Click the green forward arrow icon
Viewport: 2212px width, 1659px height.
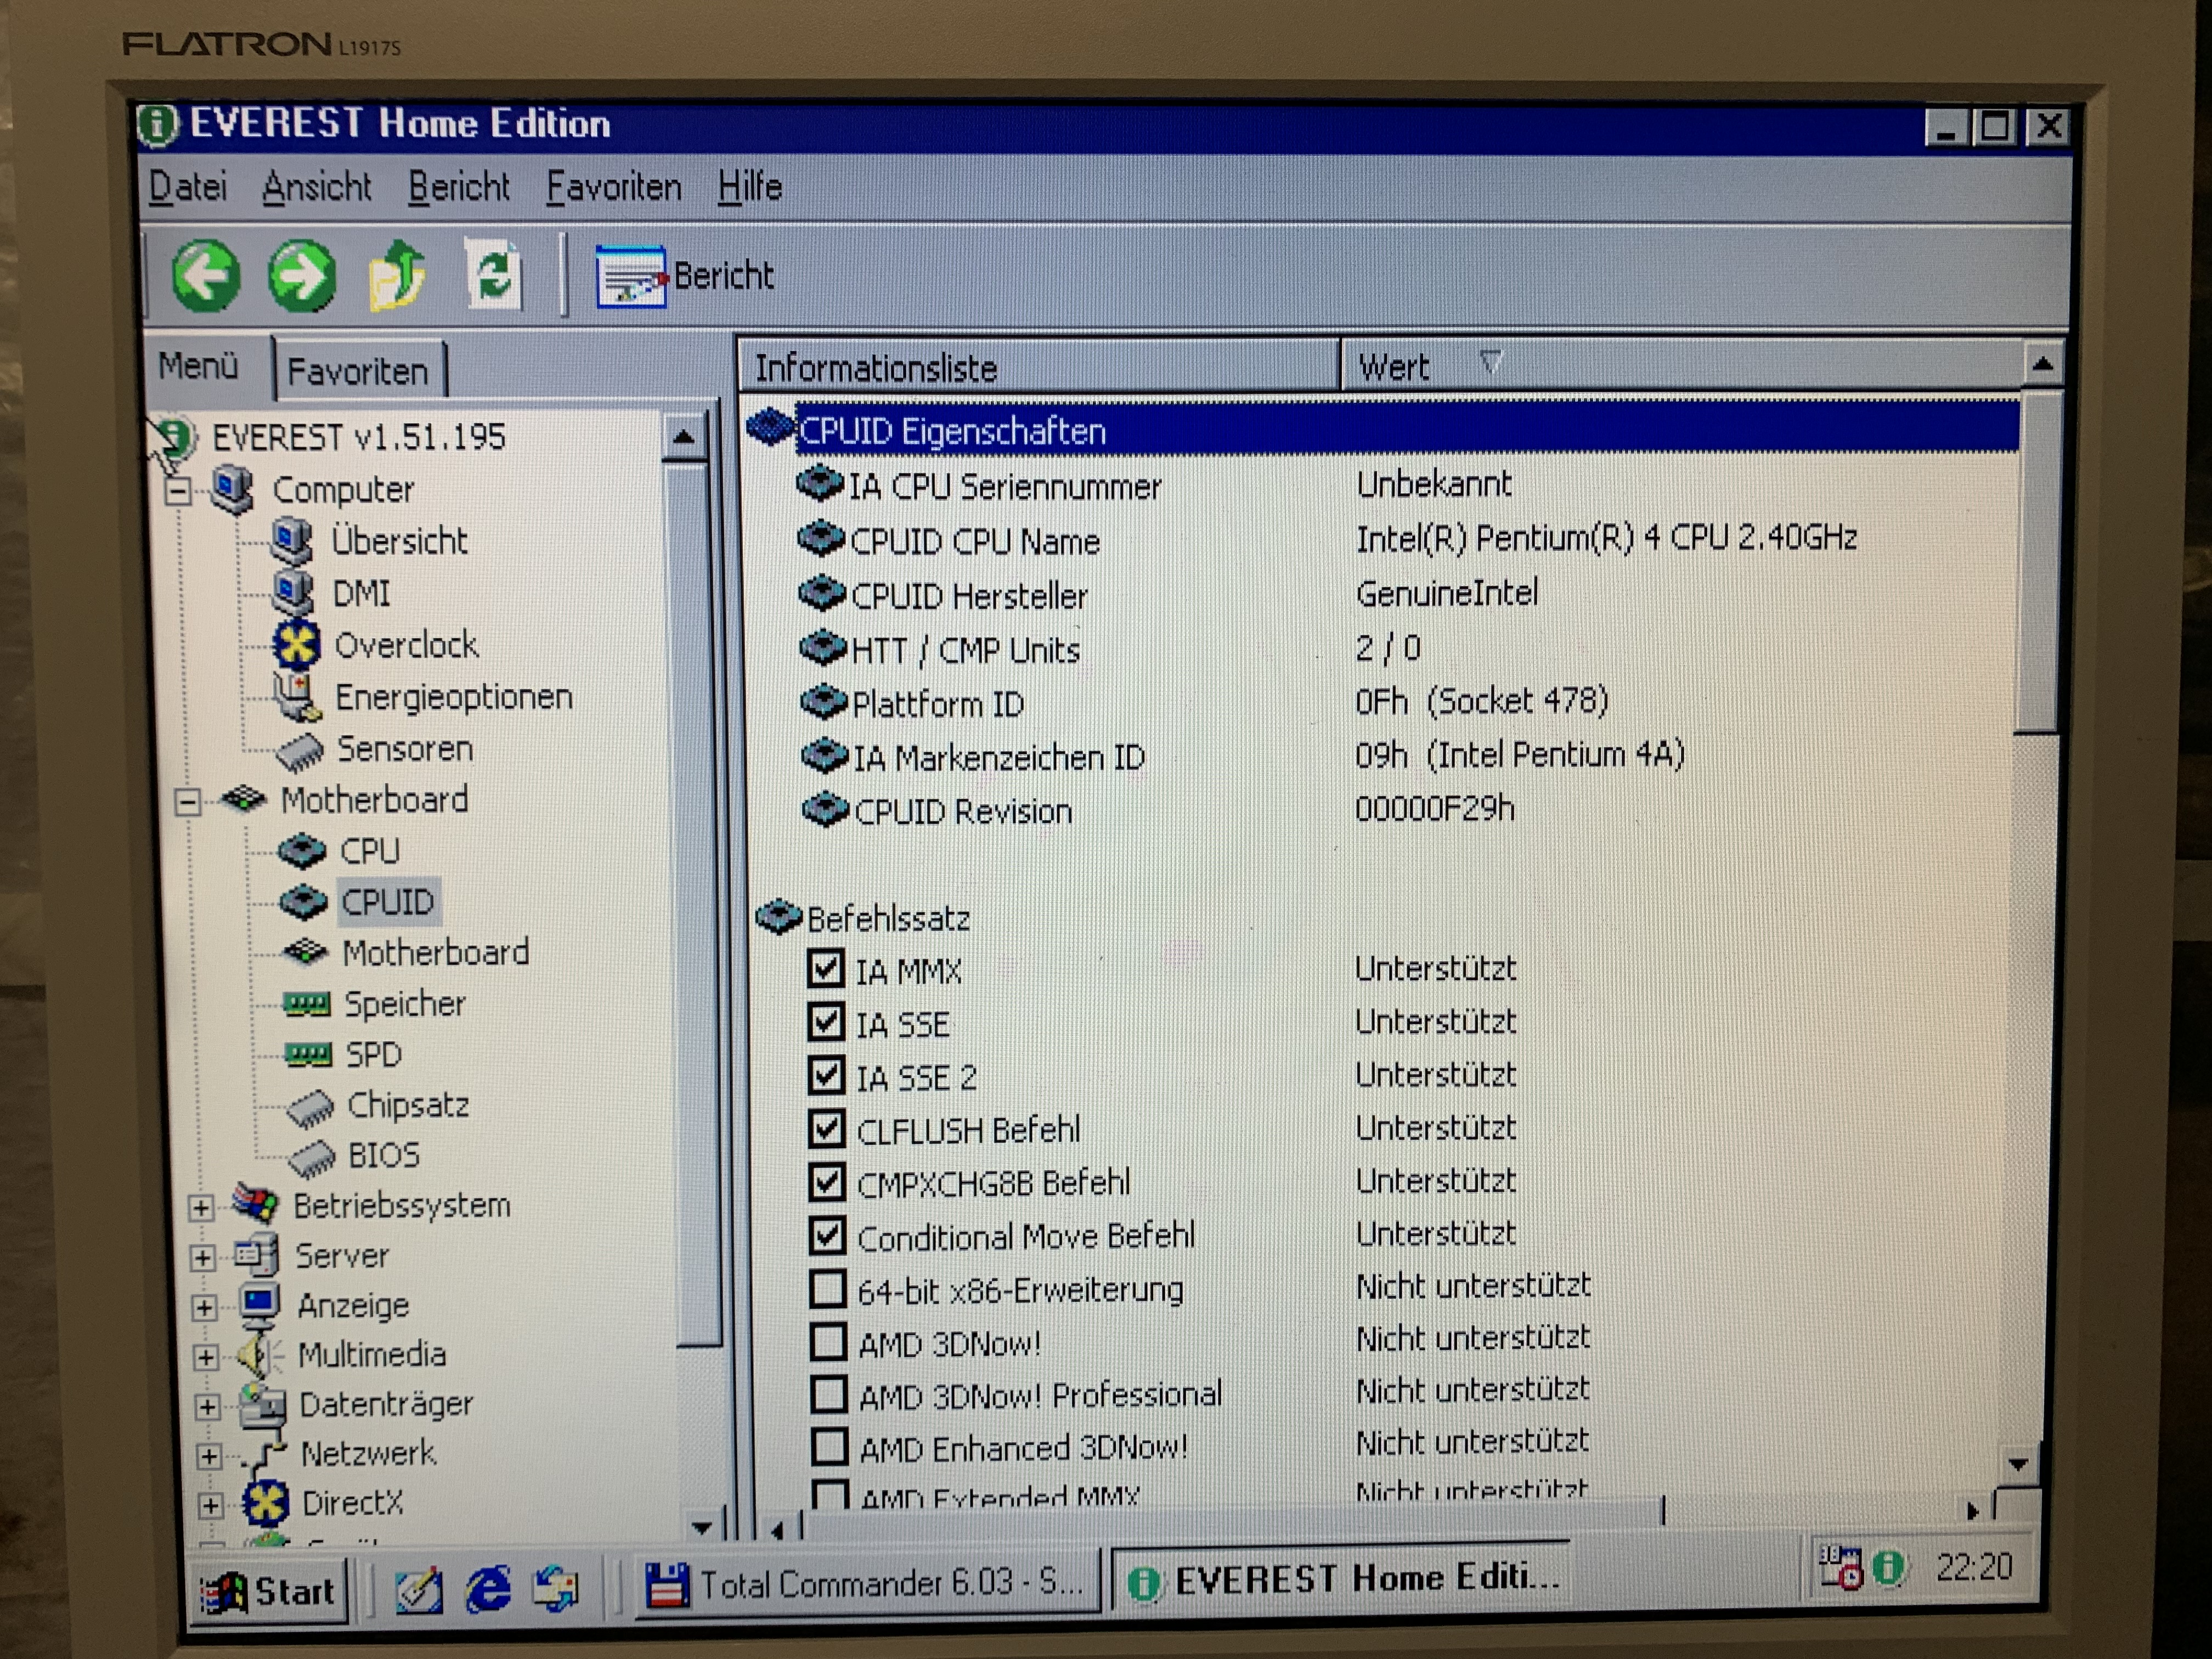[x=301, y=275]
